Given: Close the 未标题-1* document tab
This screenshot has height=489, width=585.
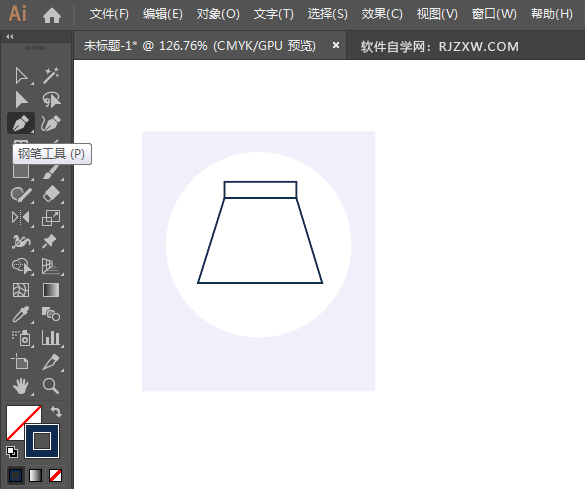Looking at the screenshot, I should pos(336,45).
